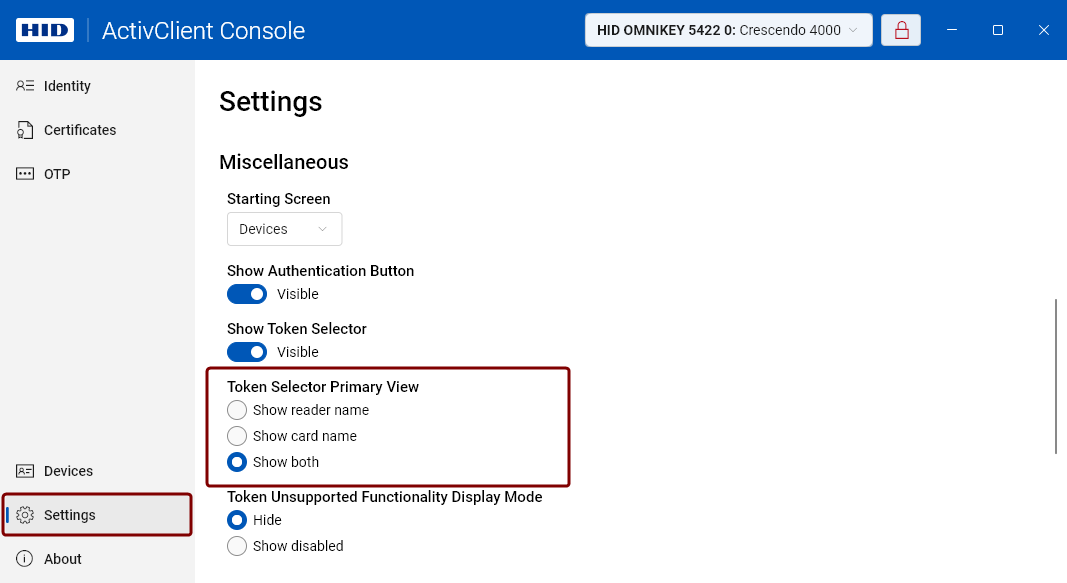Choose Show disabled radio button
Image resolution: width=1067 pixels, height=583 pixels.
click(237, 546)
